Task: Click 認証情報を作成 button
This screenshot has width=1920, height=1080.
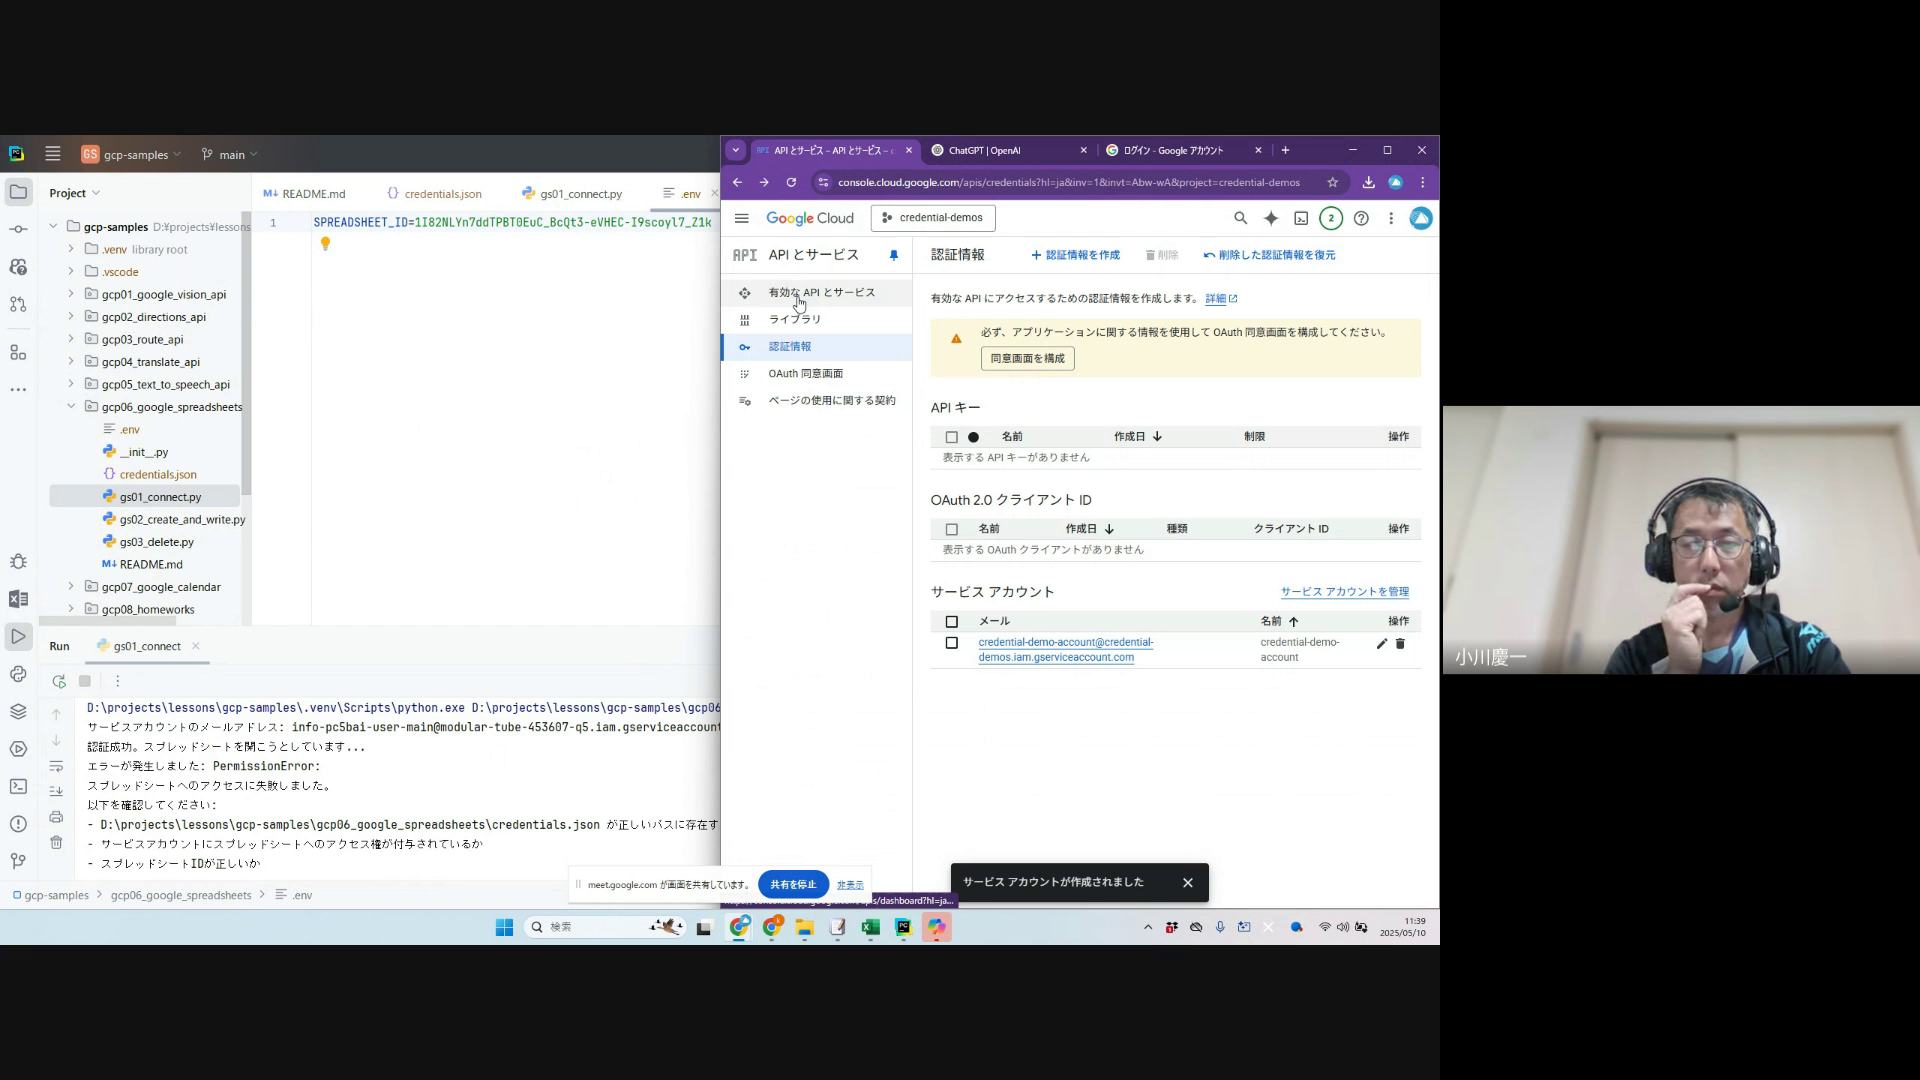Action: point(1075,255)
